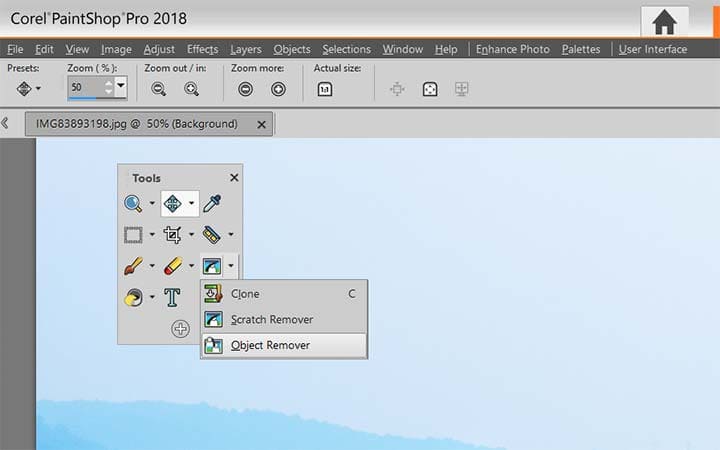Screen dimensions: 720x450
Task: Select the Paint Brush tool
Action: tap(133, 266)
